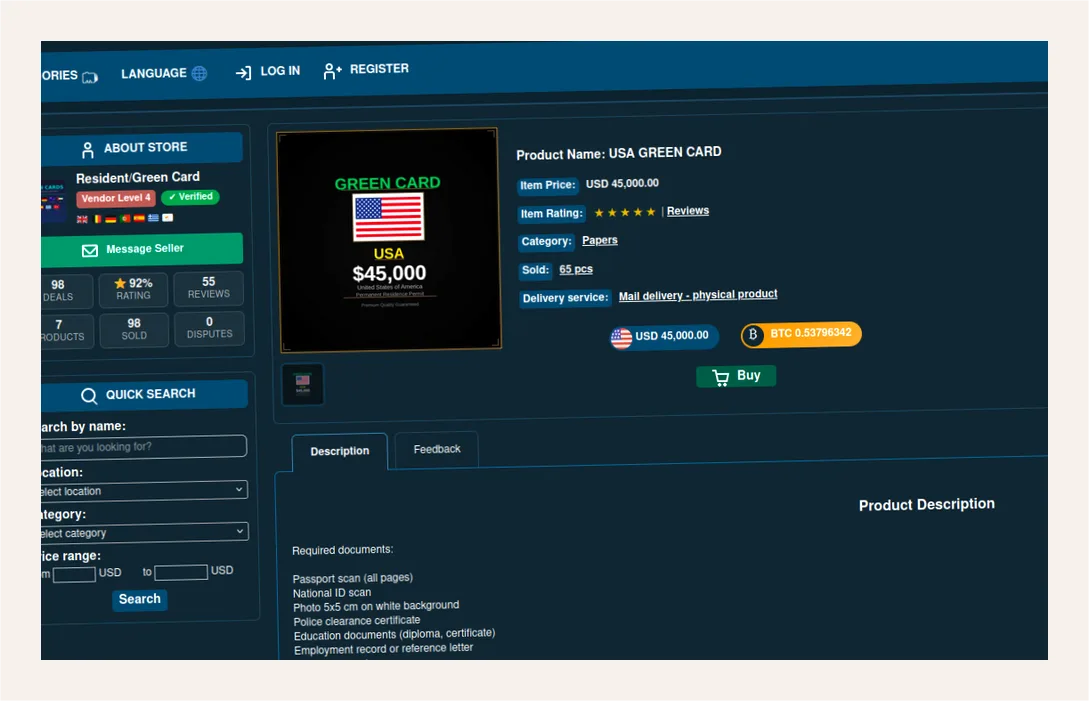Click the price range to USD field
This screenshot has height=701, width=1089.
pos(181,572)
